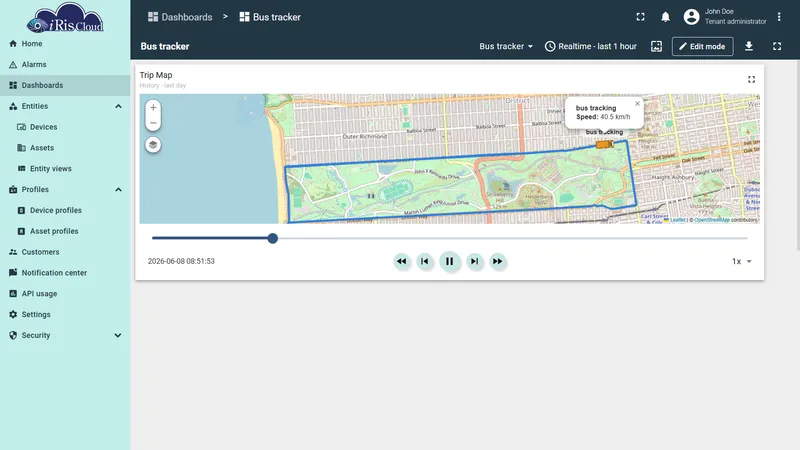Click the dashboard image export icon

coord(657,46)
